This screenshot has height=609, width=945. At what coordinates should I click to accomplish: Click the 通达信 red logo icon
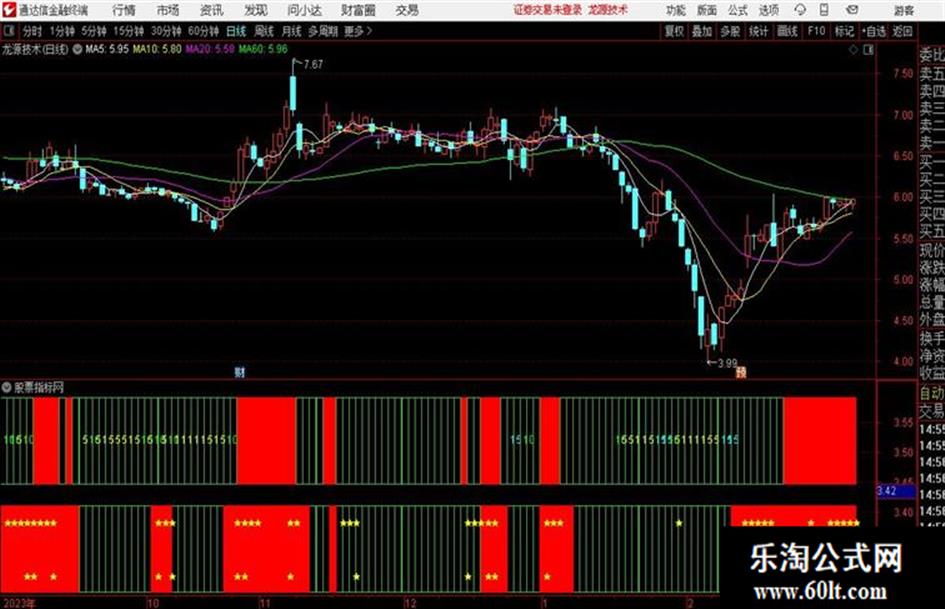(x=9, y=10)
